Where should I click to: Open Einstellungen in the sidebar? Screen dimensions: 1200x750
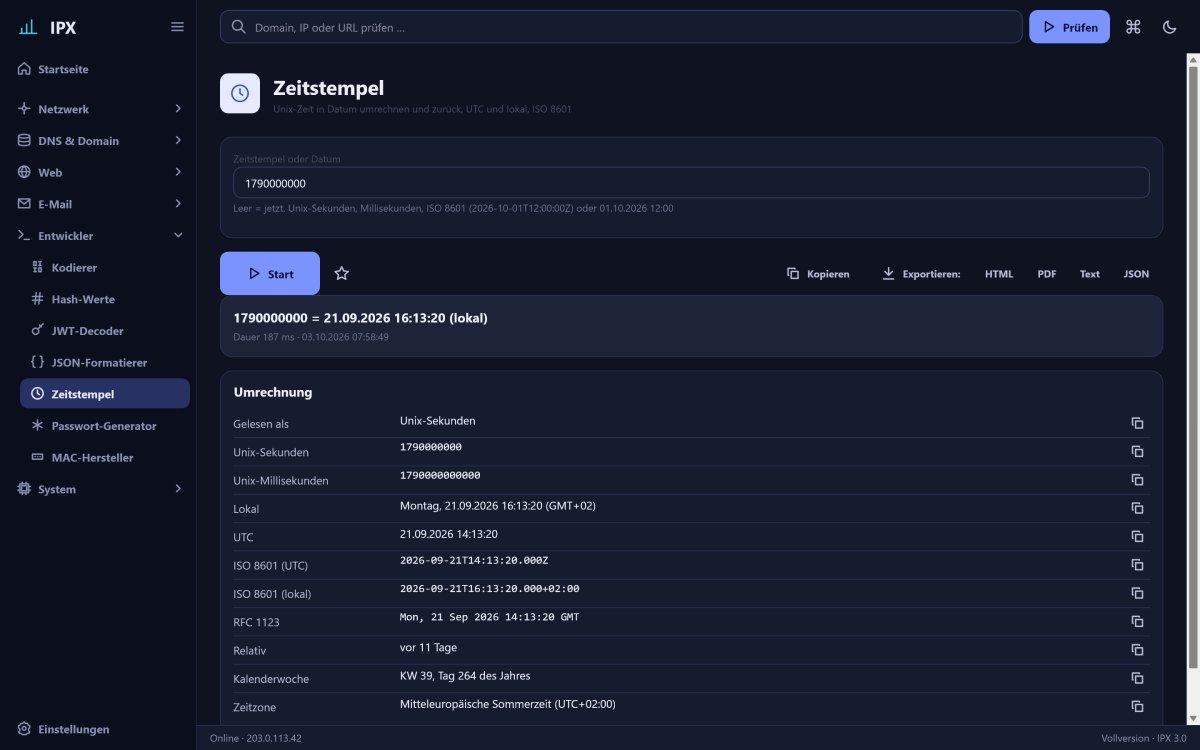(104, 729)
